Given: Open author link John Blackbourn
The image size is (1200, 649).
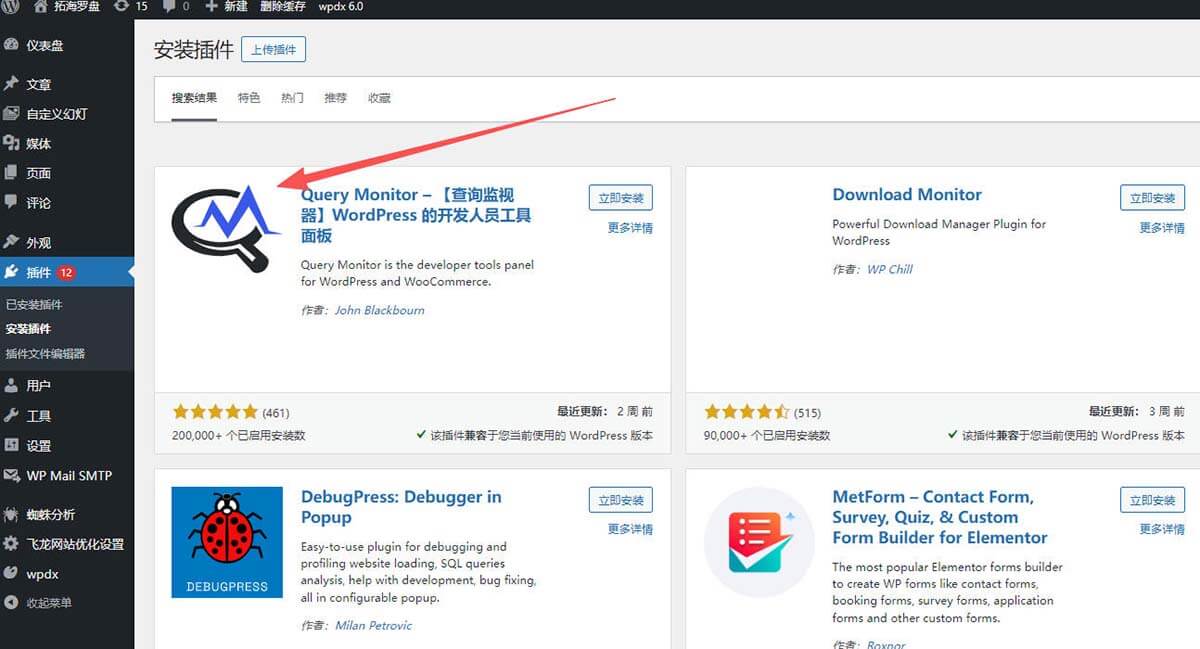Looking at the screenshot, I should coord(379,310).
